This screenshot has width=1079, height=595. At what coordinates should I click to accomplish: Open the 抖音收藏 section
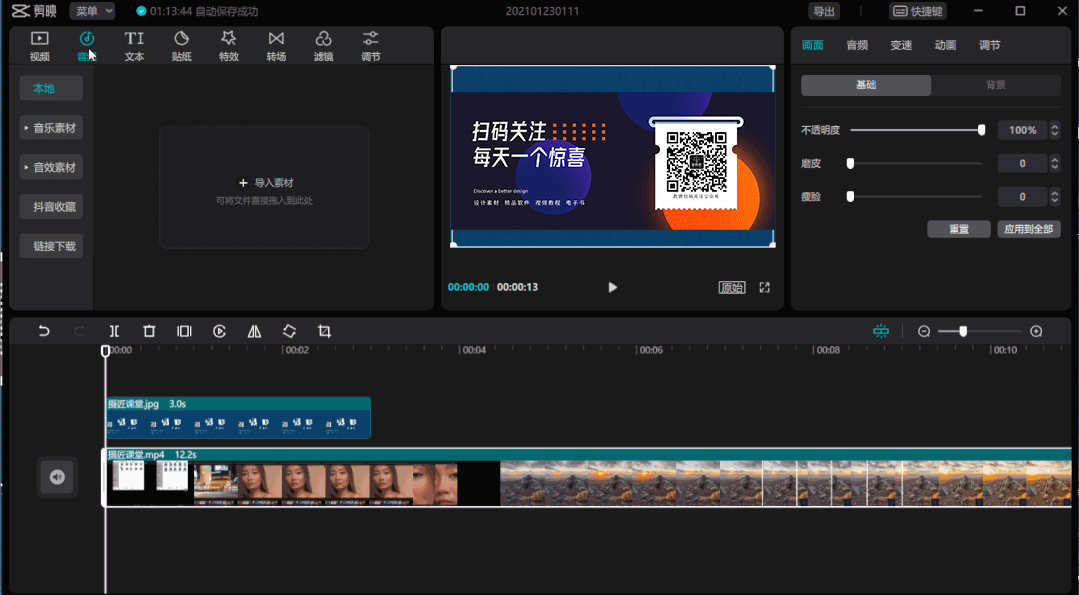pyautogui.click(x=52, y=206)
